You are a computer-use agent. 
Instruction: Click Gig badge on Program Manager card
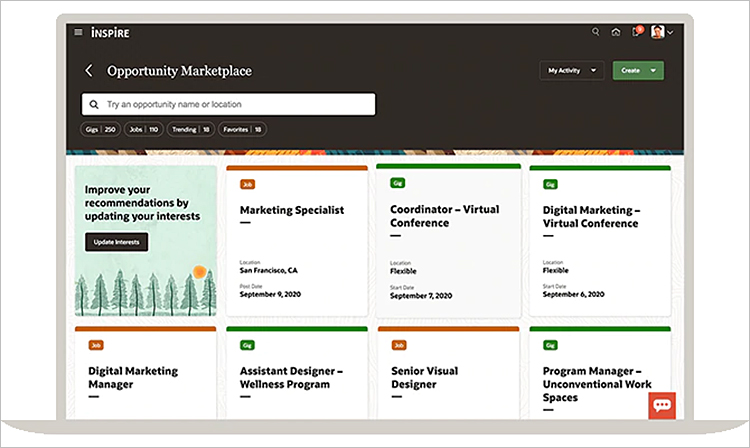(x=550, y=345)
